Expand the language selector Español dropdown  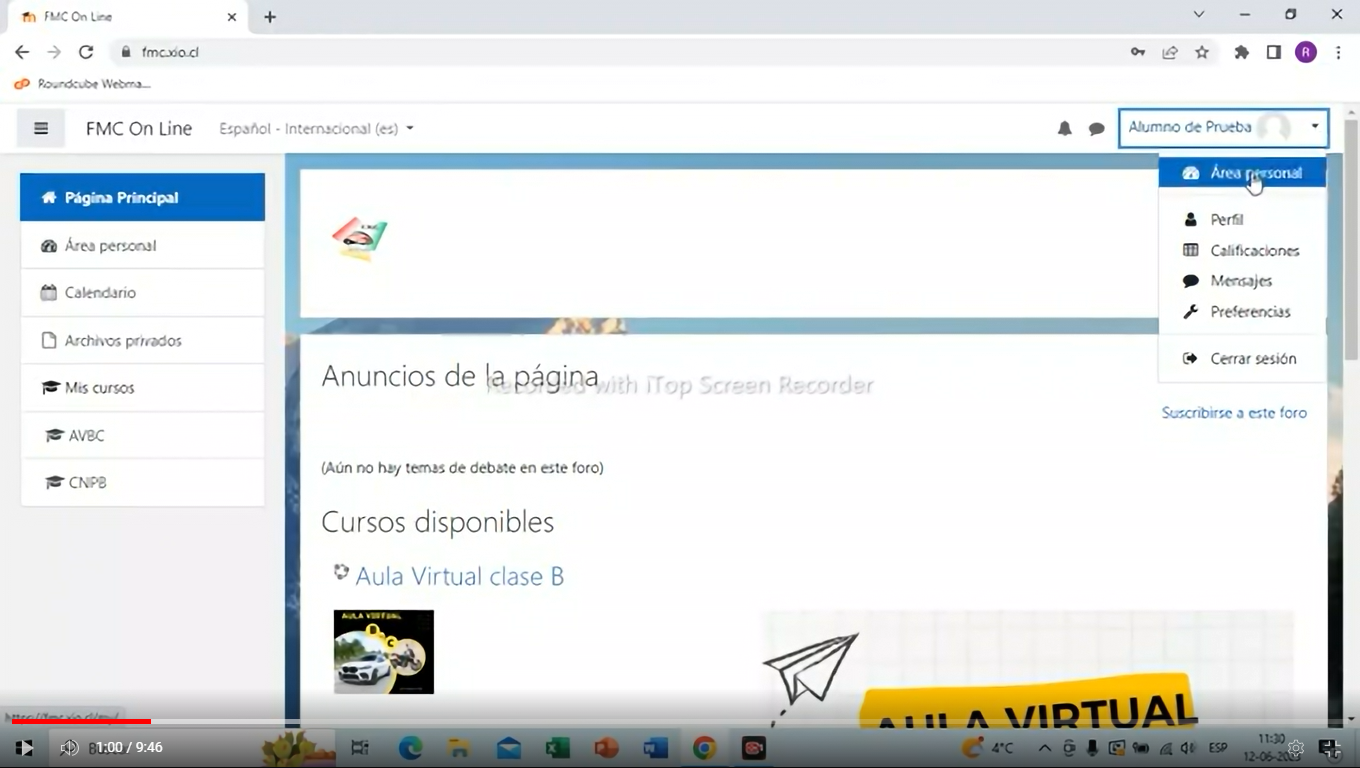pyautogui.click(x=316, y=129)
